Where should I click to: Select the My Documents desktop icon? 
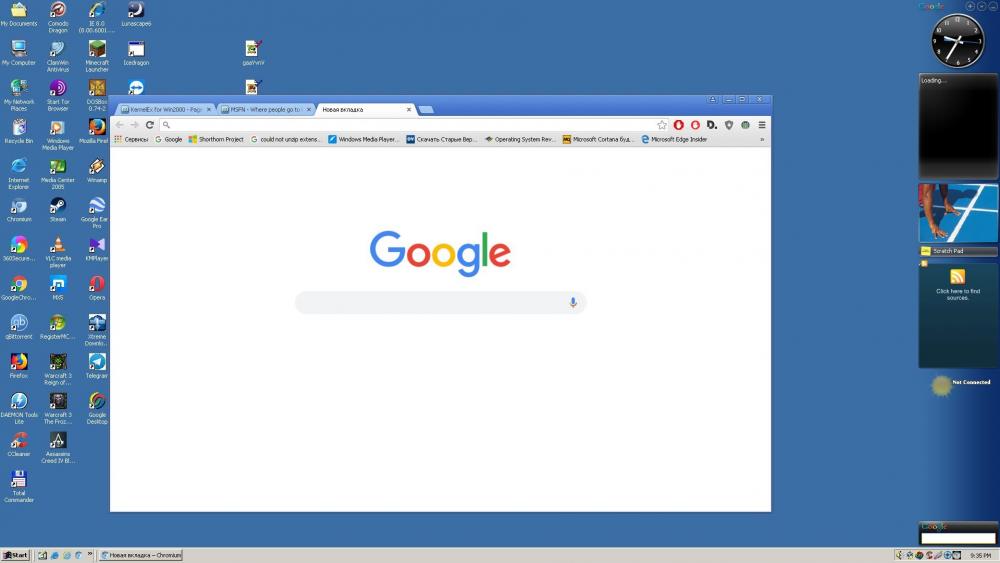pyautogui.click(x=18, y=15)
